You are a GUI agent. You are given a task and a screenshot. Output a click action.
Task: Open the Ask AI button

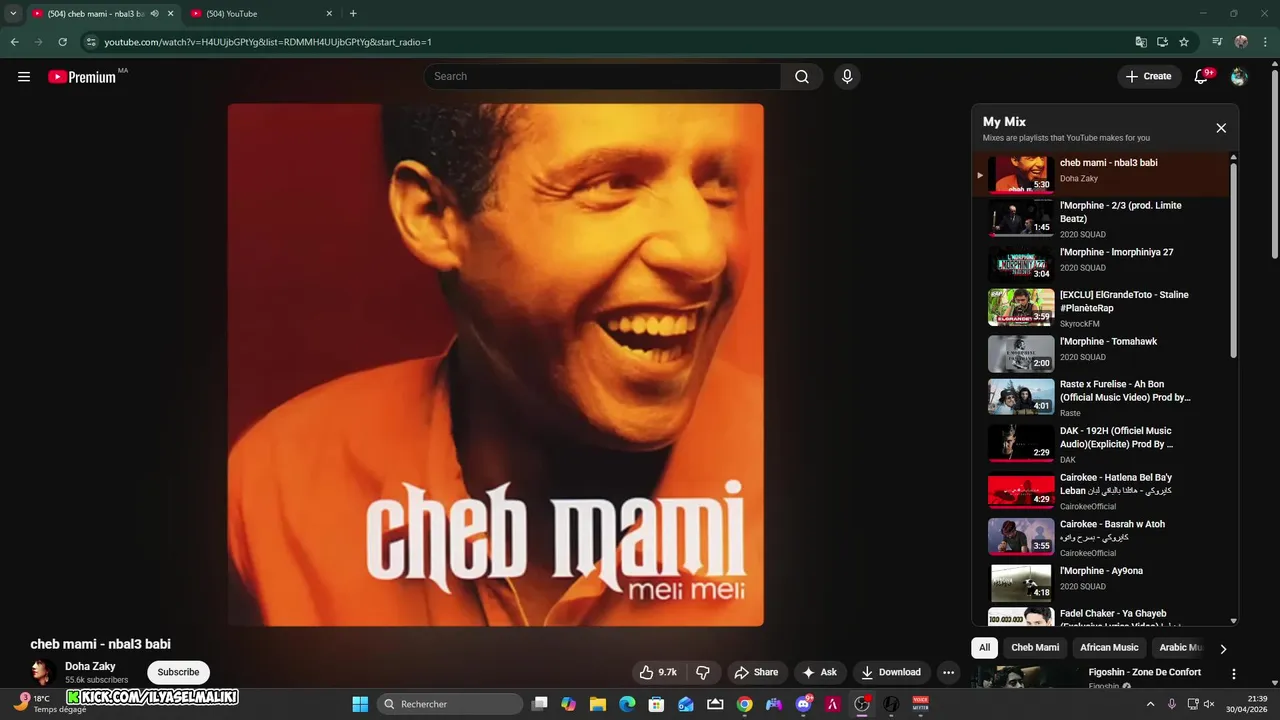(819, 673)
